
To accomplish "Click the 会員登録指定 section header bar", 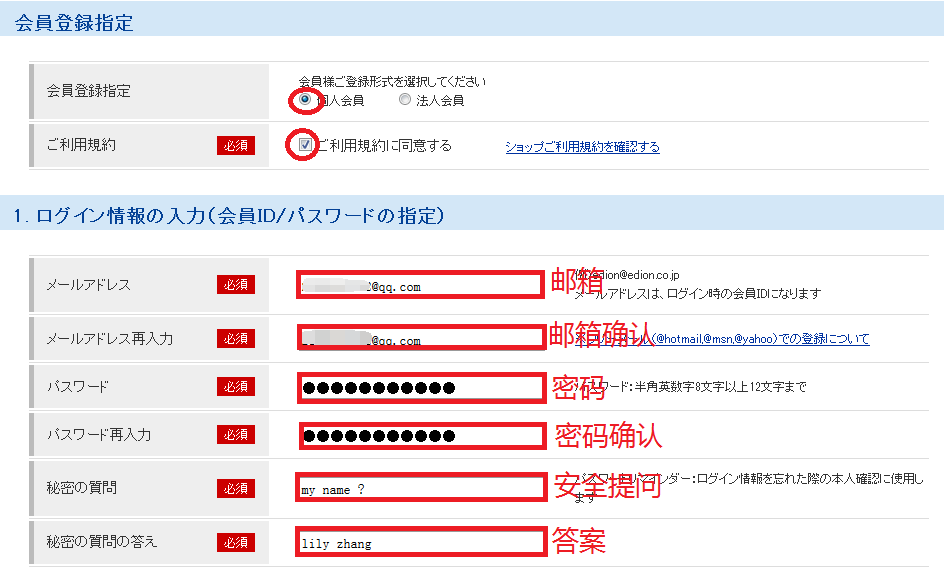I will [x=472, y=22].
